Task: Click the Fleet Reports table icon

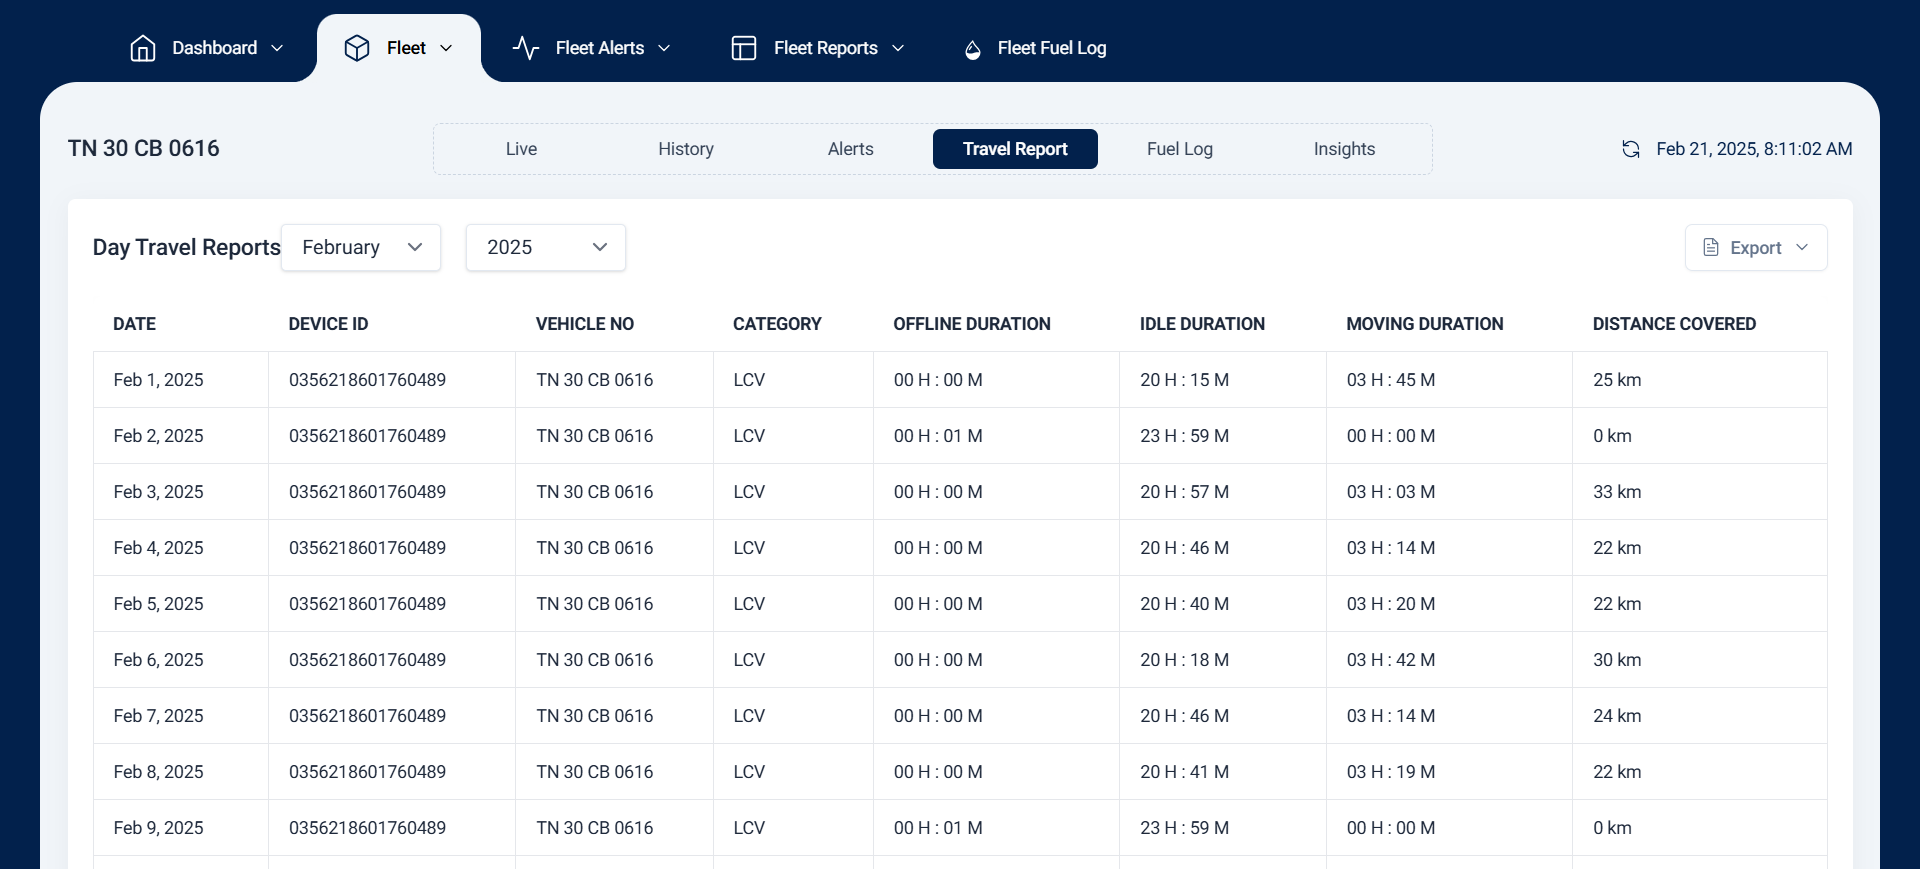Action: coord(744,48)
